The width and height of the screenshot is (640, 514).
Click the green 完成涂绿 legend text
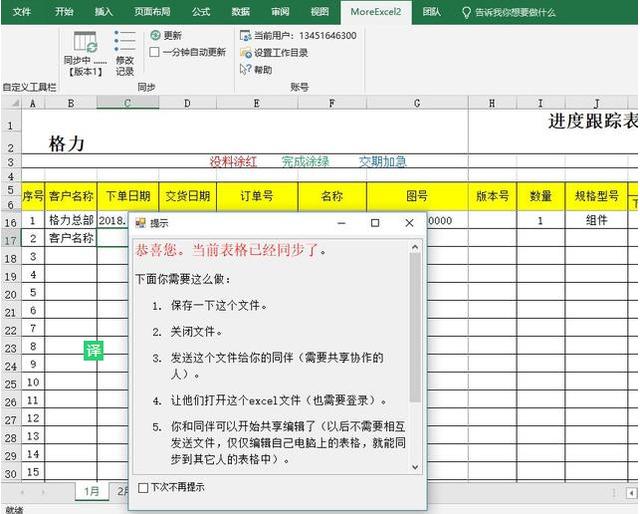point(305,162)
